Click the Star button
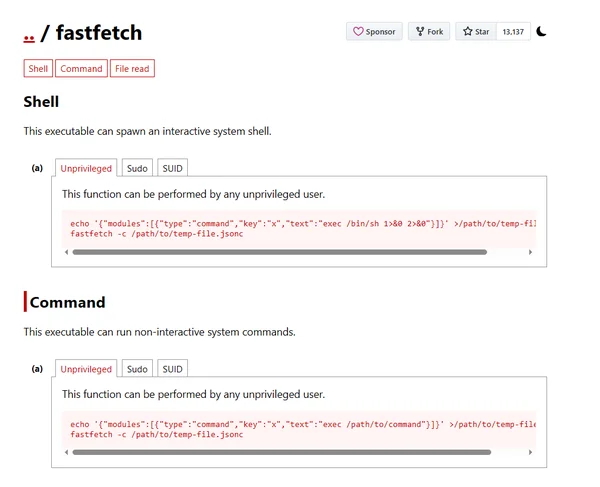The height and width of the screenshot is (487, 600). pyautogui.click(x=475, y=32)
